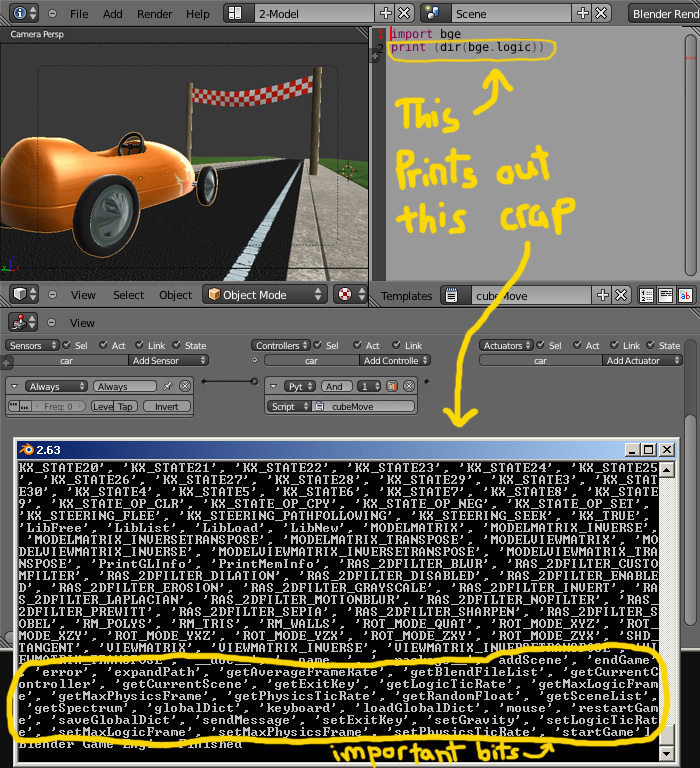This screenshot has height=768, width=700.
Task: Toggle line numbers in the text editor
Action: tap(647, 295)
